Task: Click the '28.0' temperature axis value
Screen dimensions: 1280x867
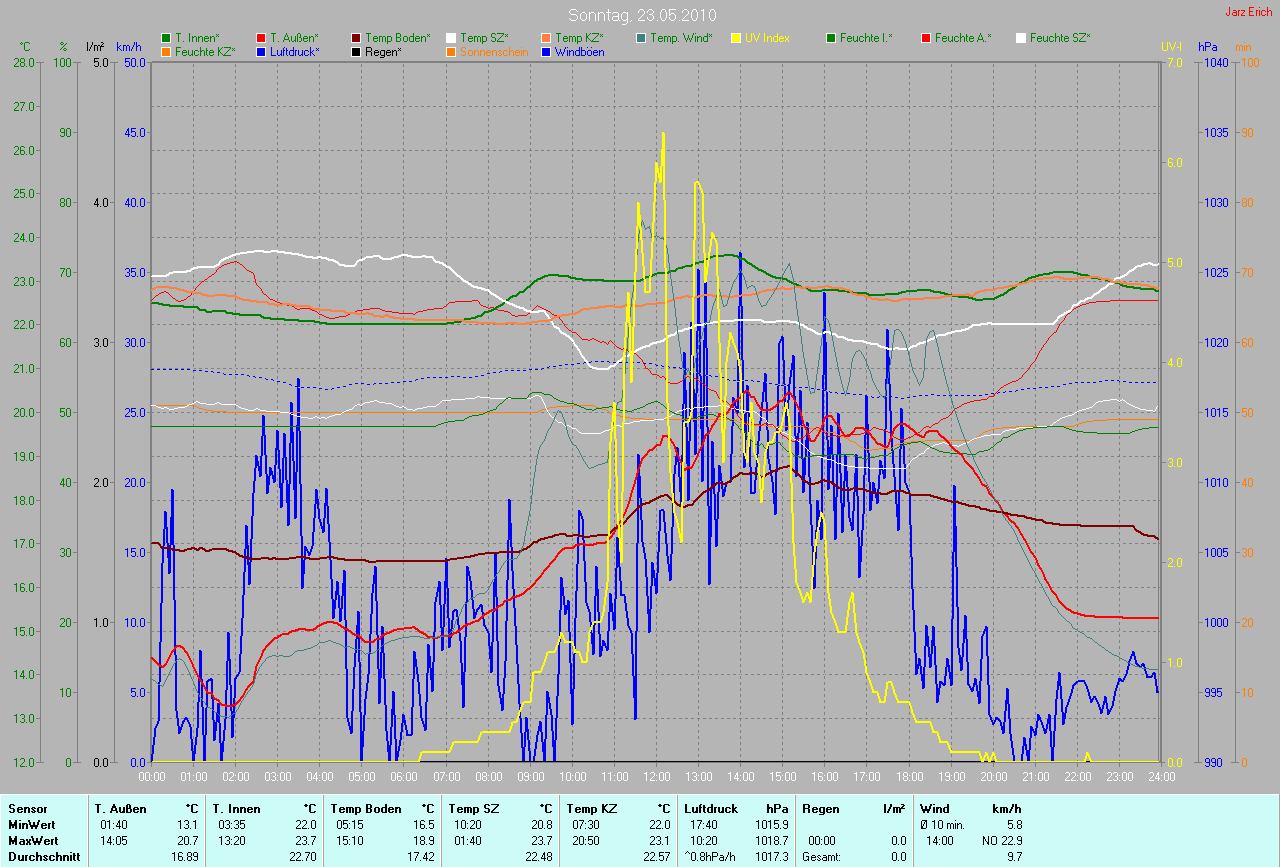Action: click(23, 62)
